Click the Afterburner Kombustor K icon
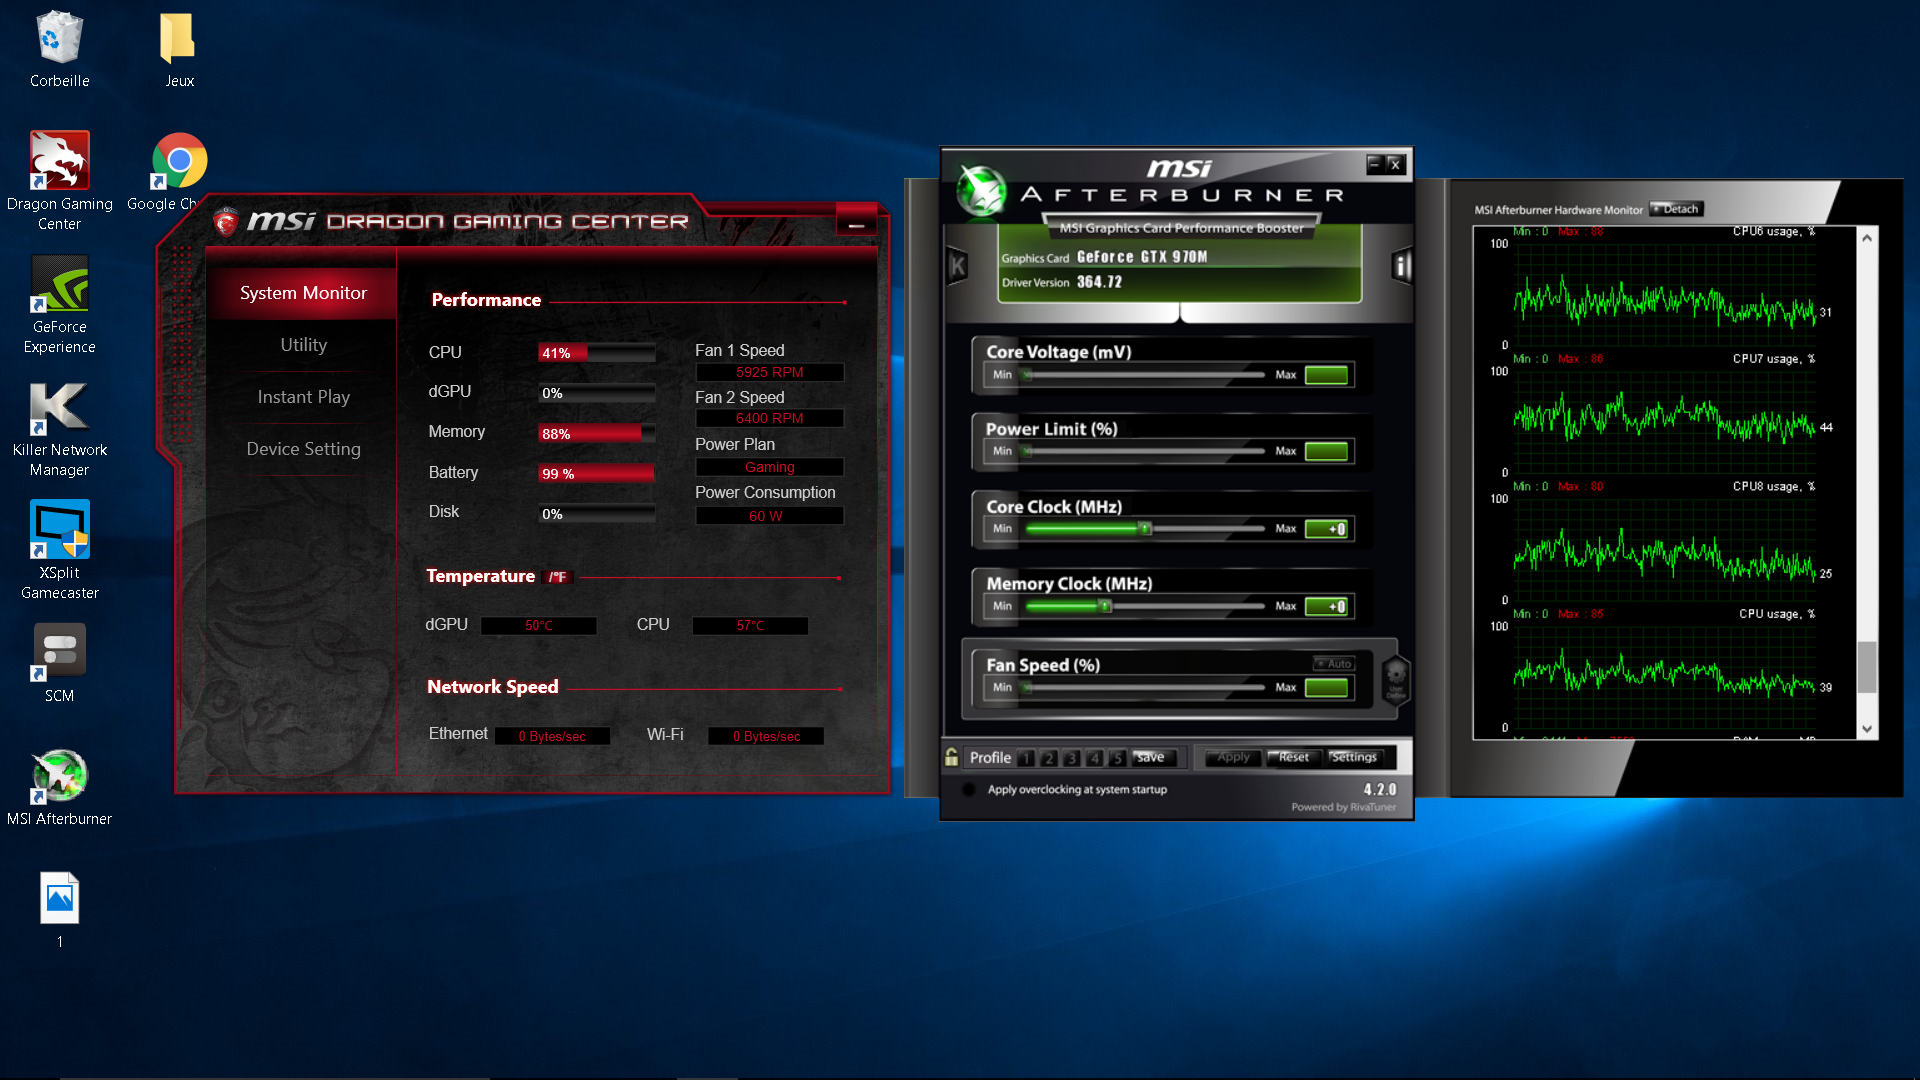1920x1080 pixels. [x=957, y=266]
